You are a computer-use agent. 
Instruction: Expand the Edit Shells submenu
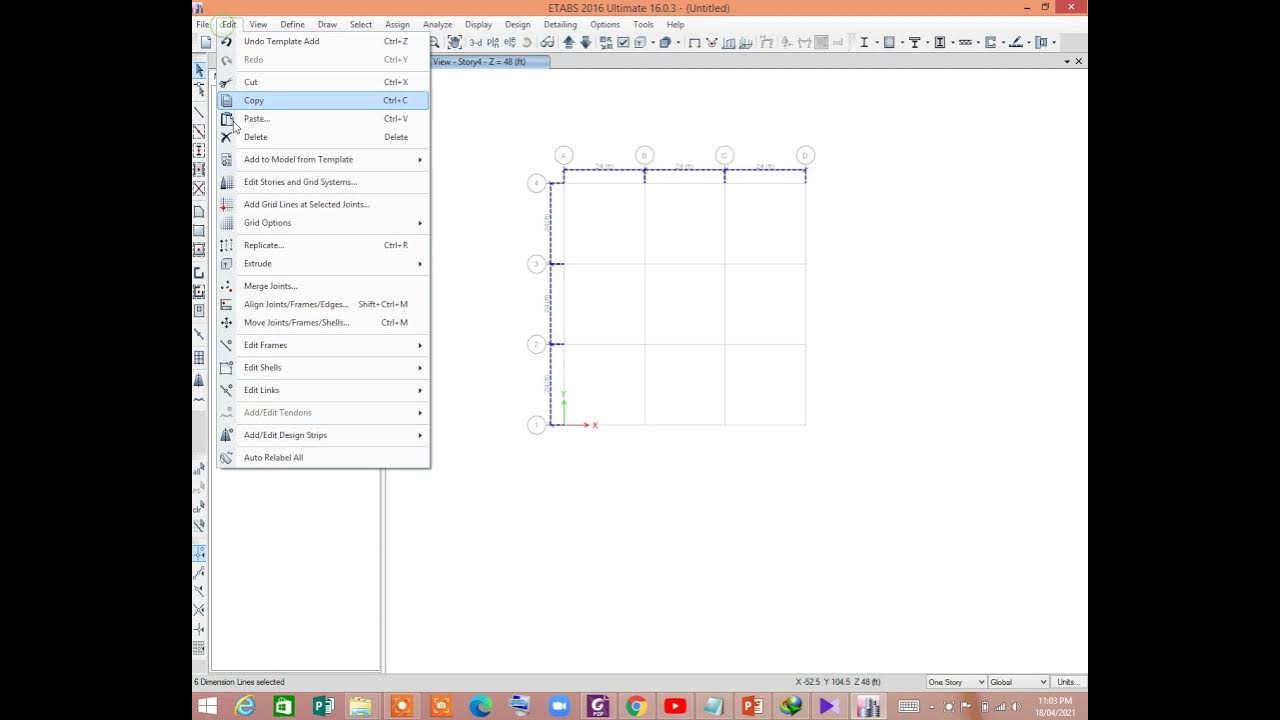coord(323,368)
